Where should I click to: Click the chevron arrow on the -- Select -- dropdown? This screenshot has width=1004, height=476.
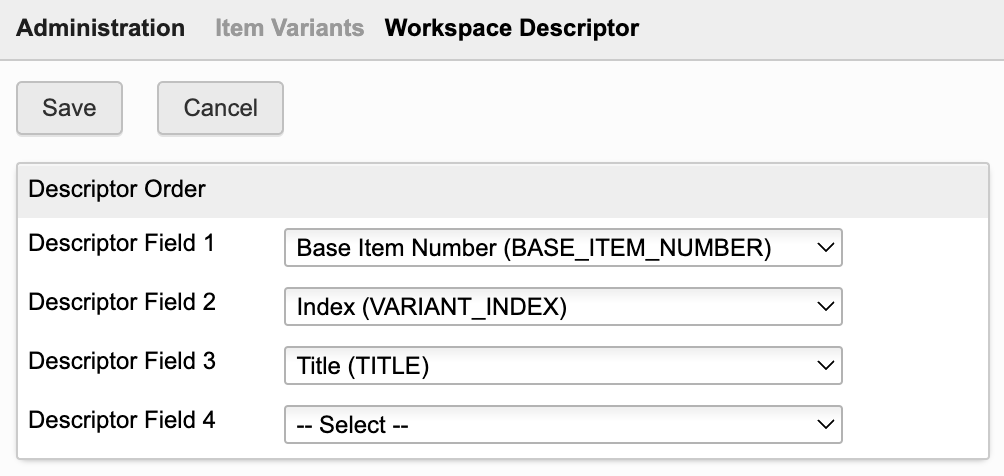[825, 424]
